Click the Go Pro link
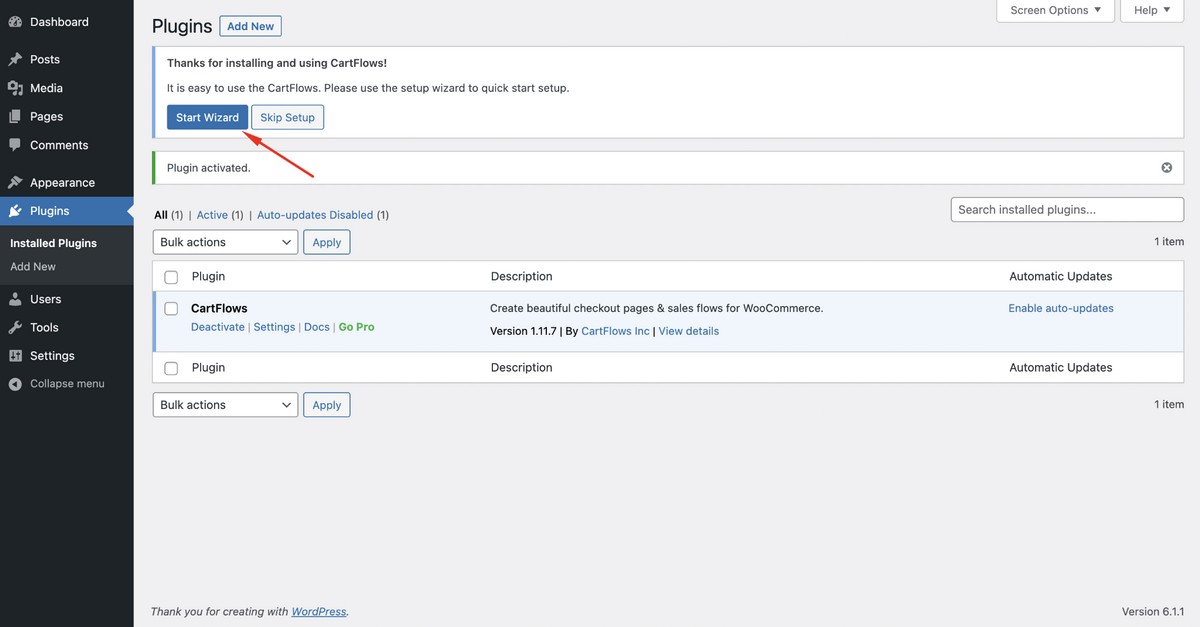1200x627 pixels. [356, 327]
